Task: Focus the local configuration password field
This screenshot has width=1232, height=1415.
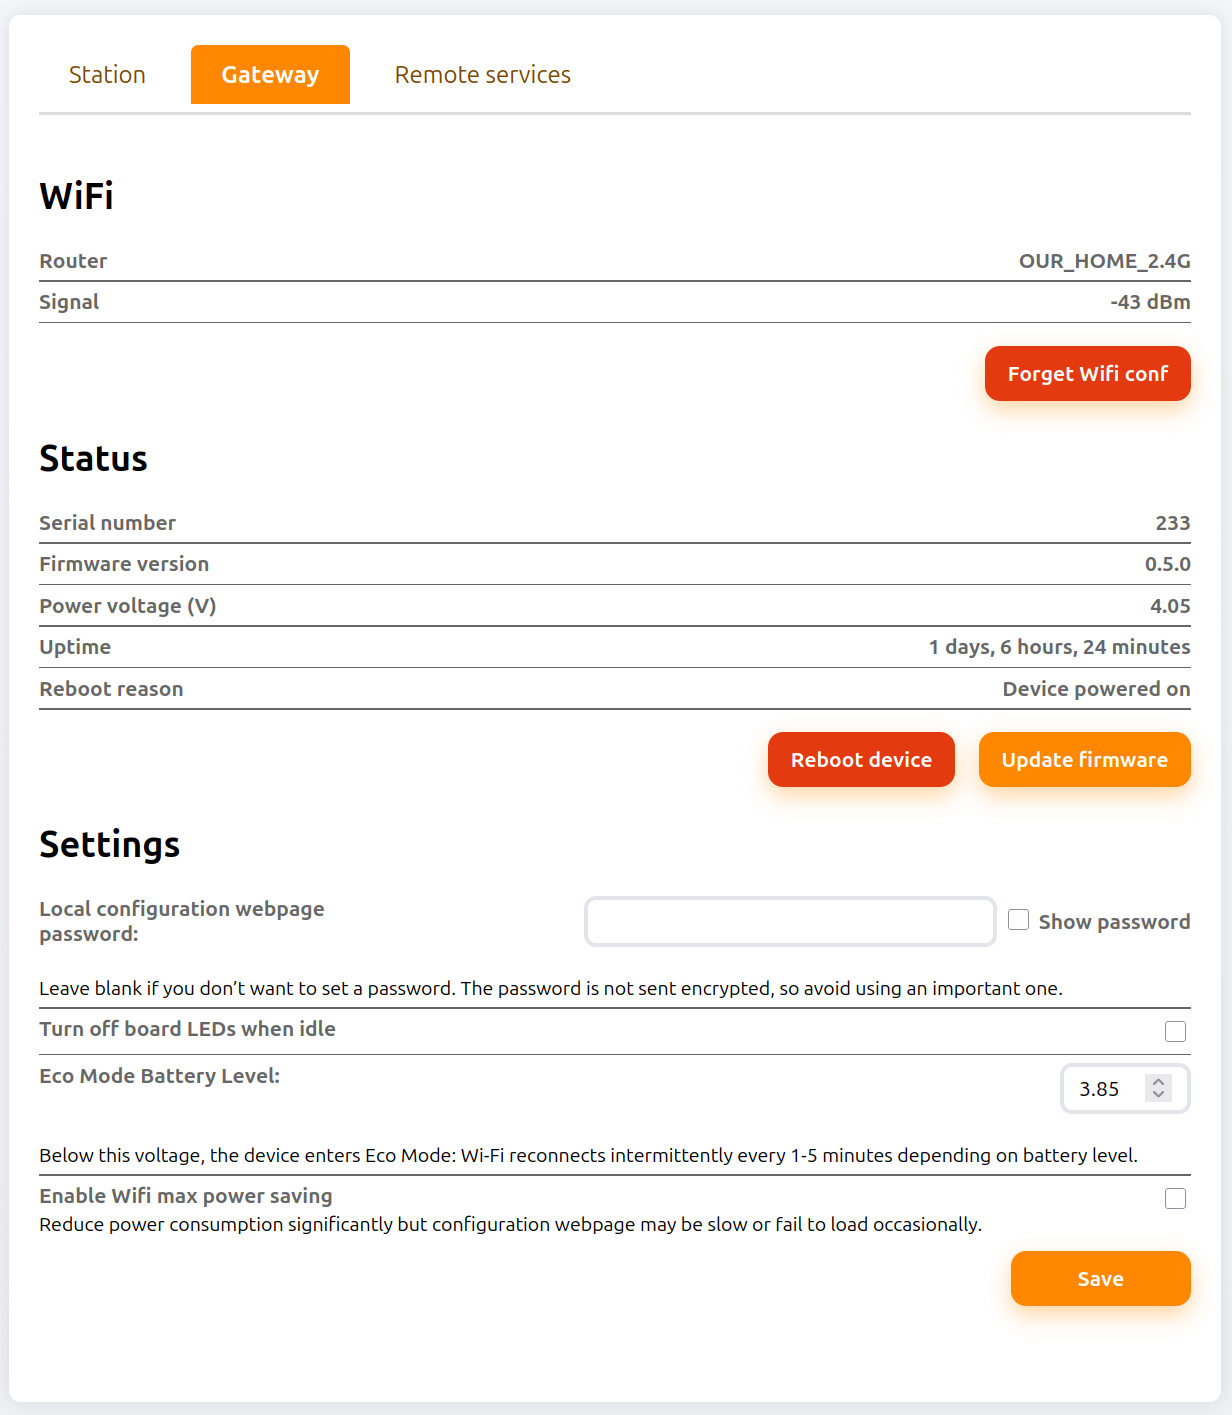Action: pyautogui.click(x=789, y=922)
